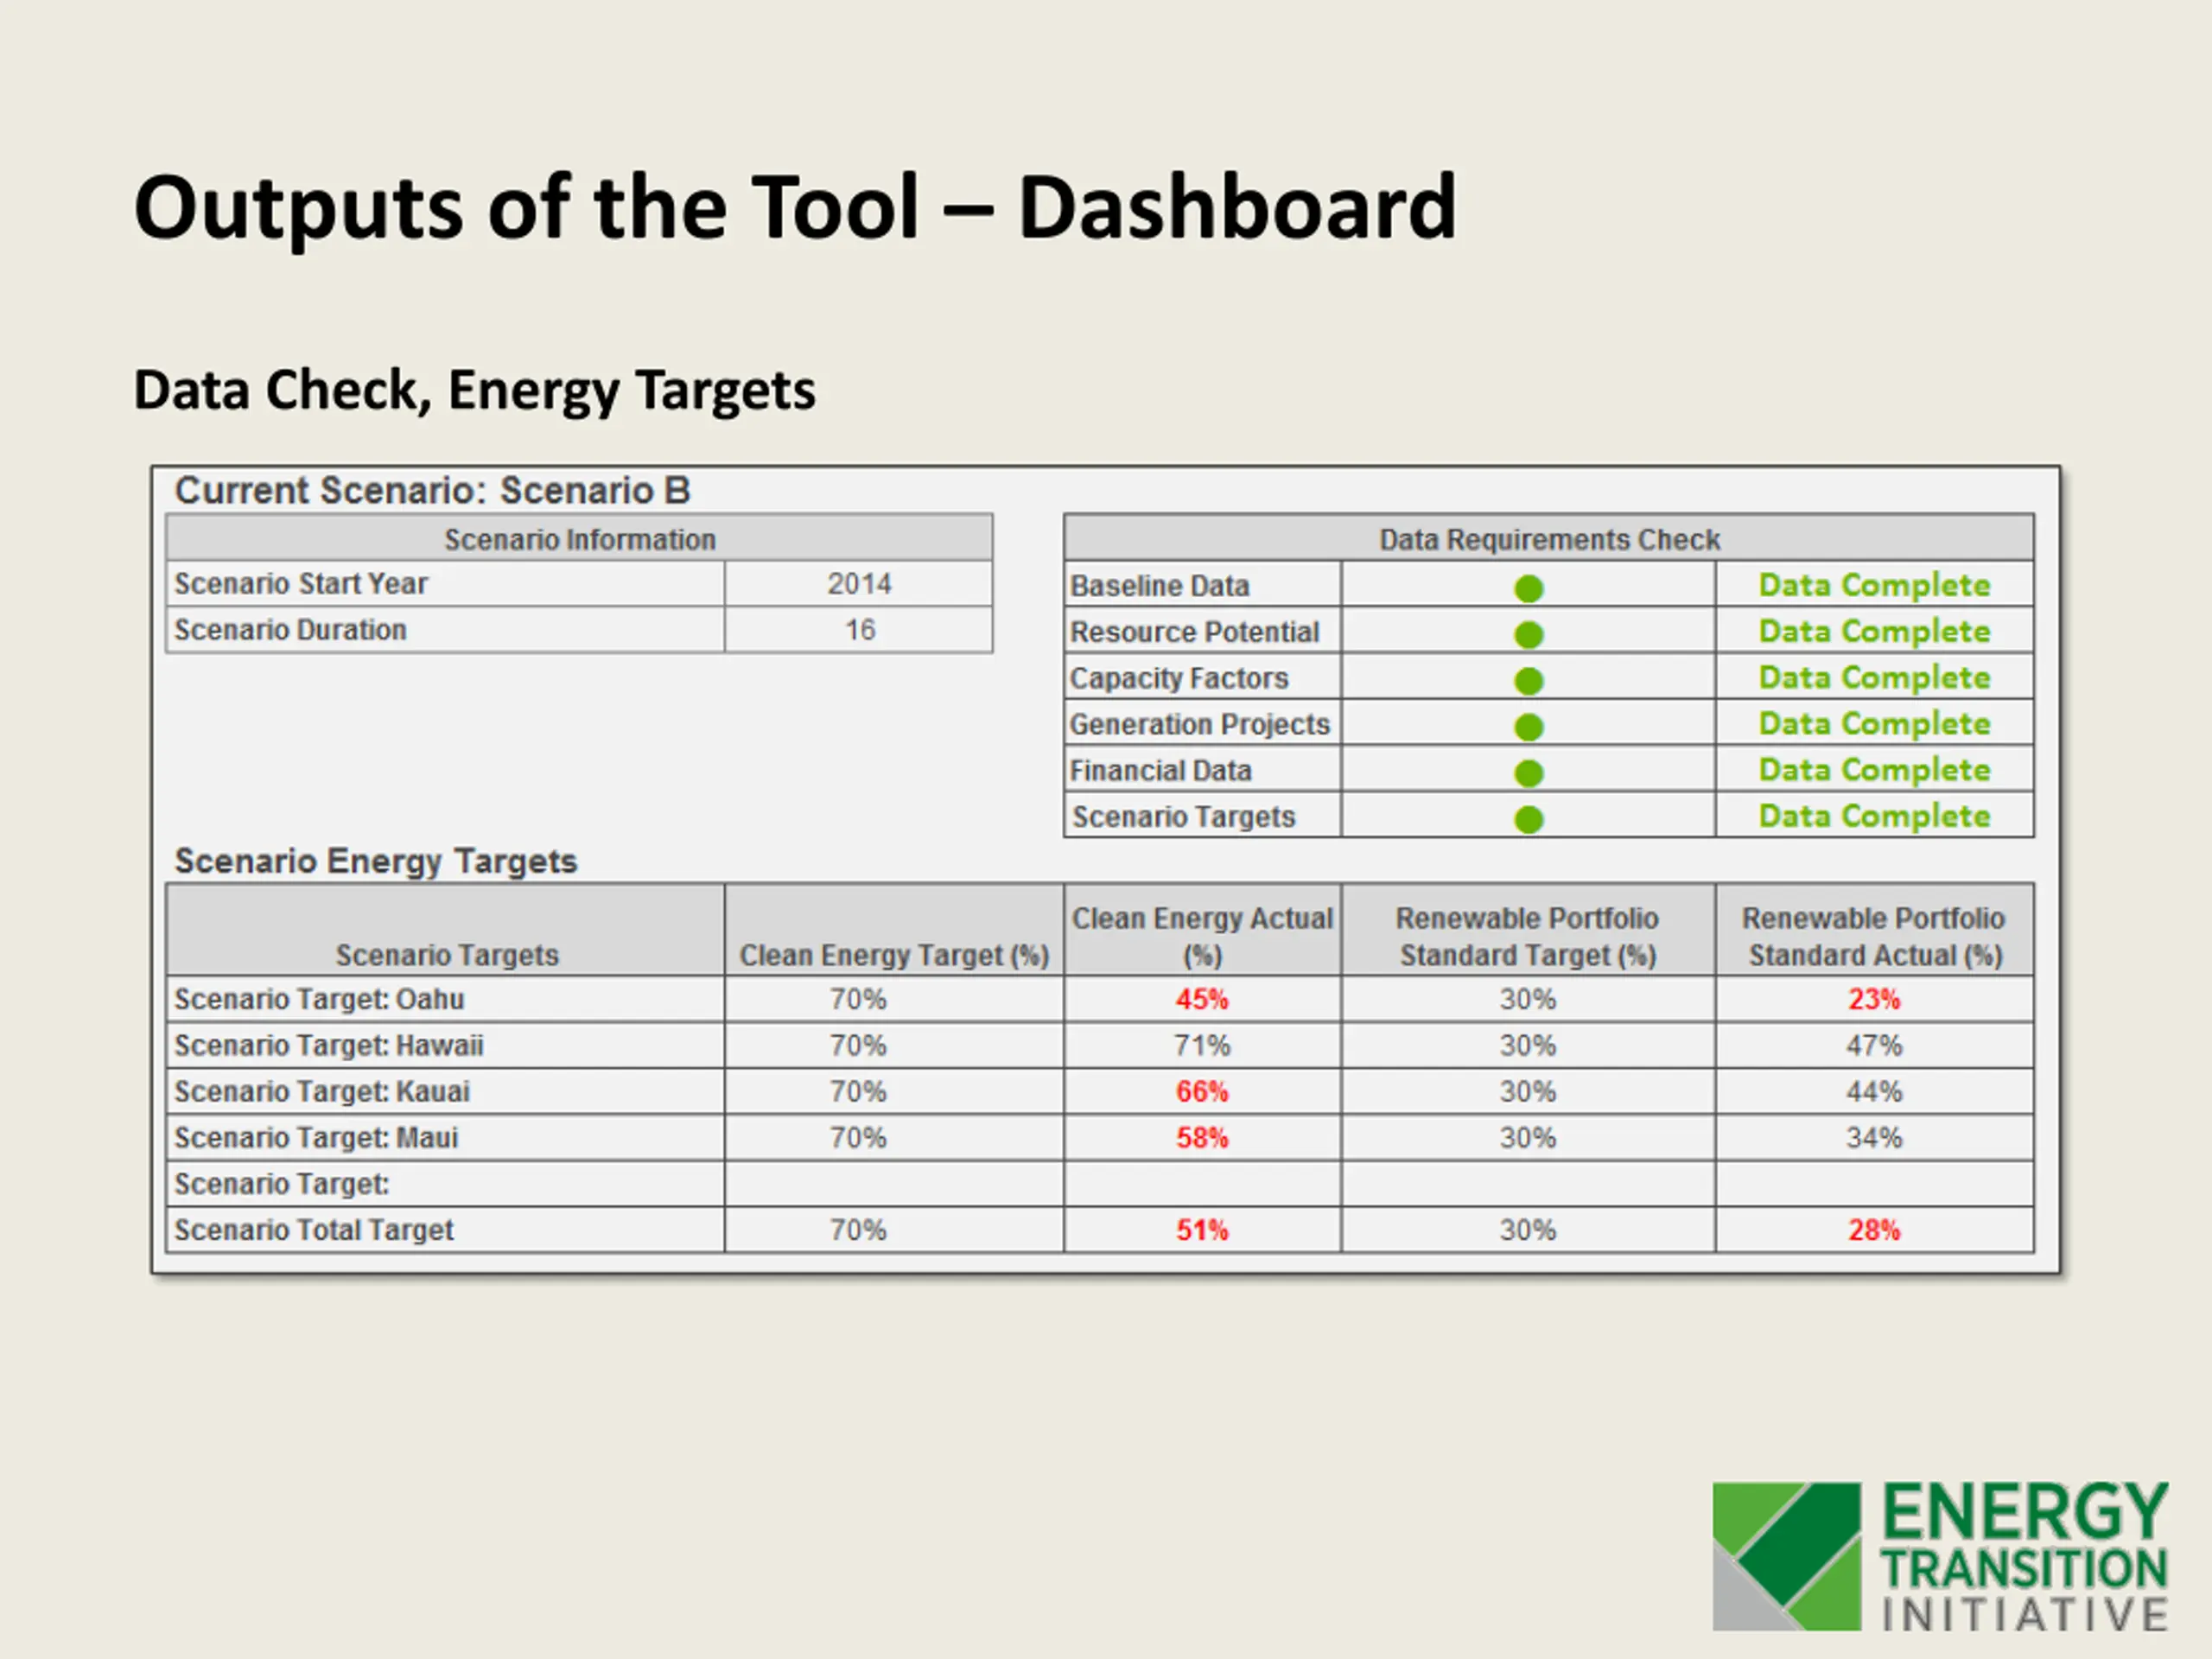The height and width of the screenshot is (1659, 2212).
Task: Select total RPS actual 28%
Action: (x=1874, y=1230)
